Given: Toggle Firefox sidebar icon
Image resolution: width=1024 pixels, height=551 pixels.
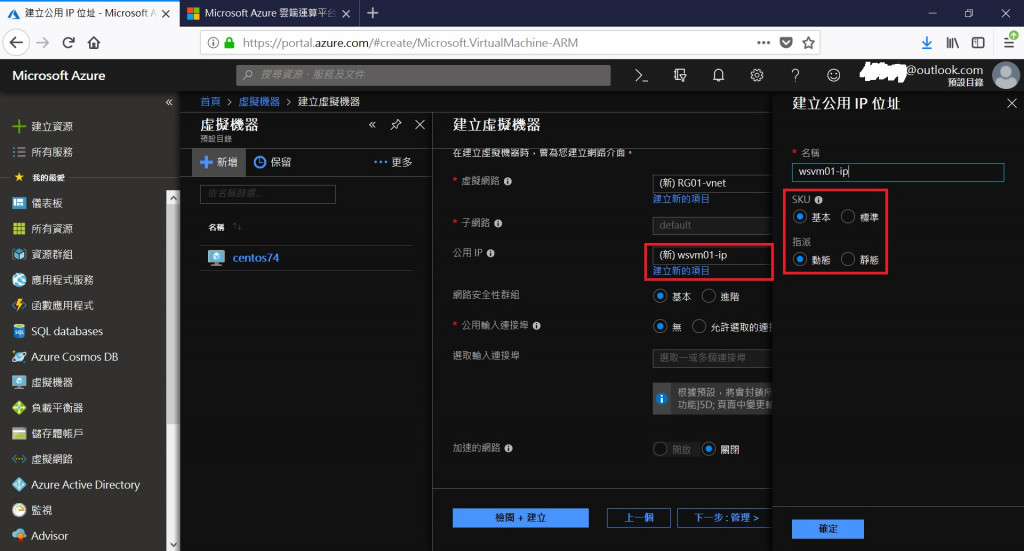Looking at the screenshot, I should (978, 43).
